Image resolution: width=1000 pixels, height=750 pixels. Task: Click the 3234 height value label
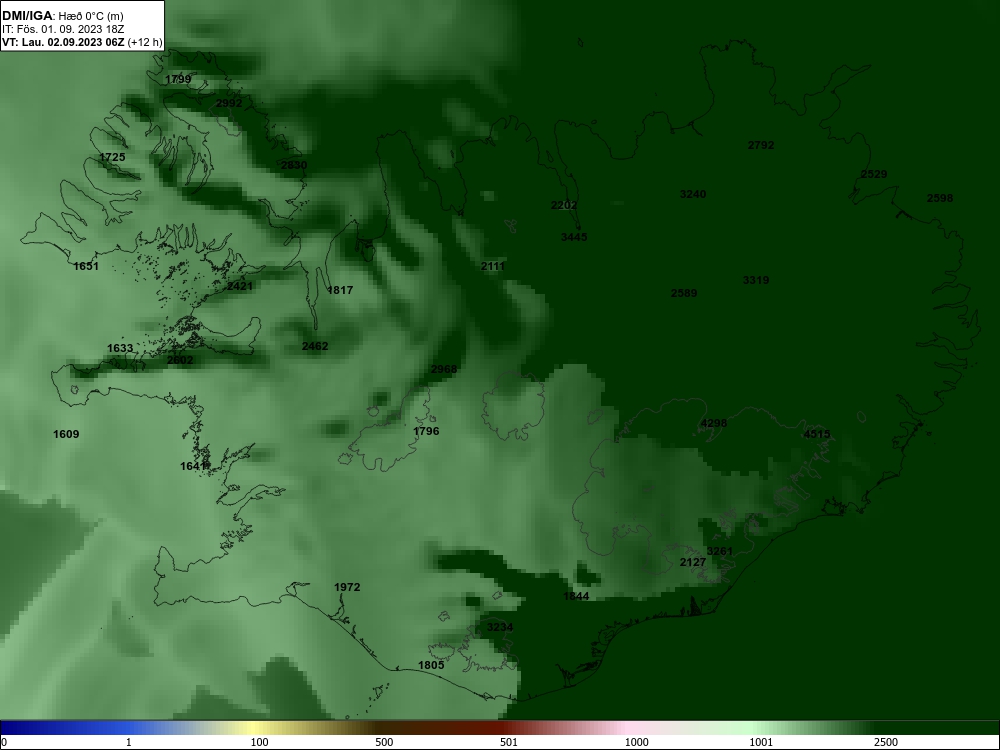pos(500,628)
